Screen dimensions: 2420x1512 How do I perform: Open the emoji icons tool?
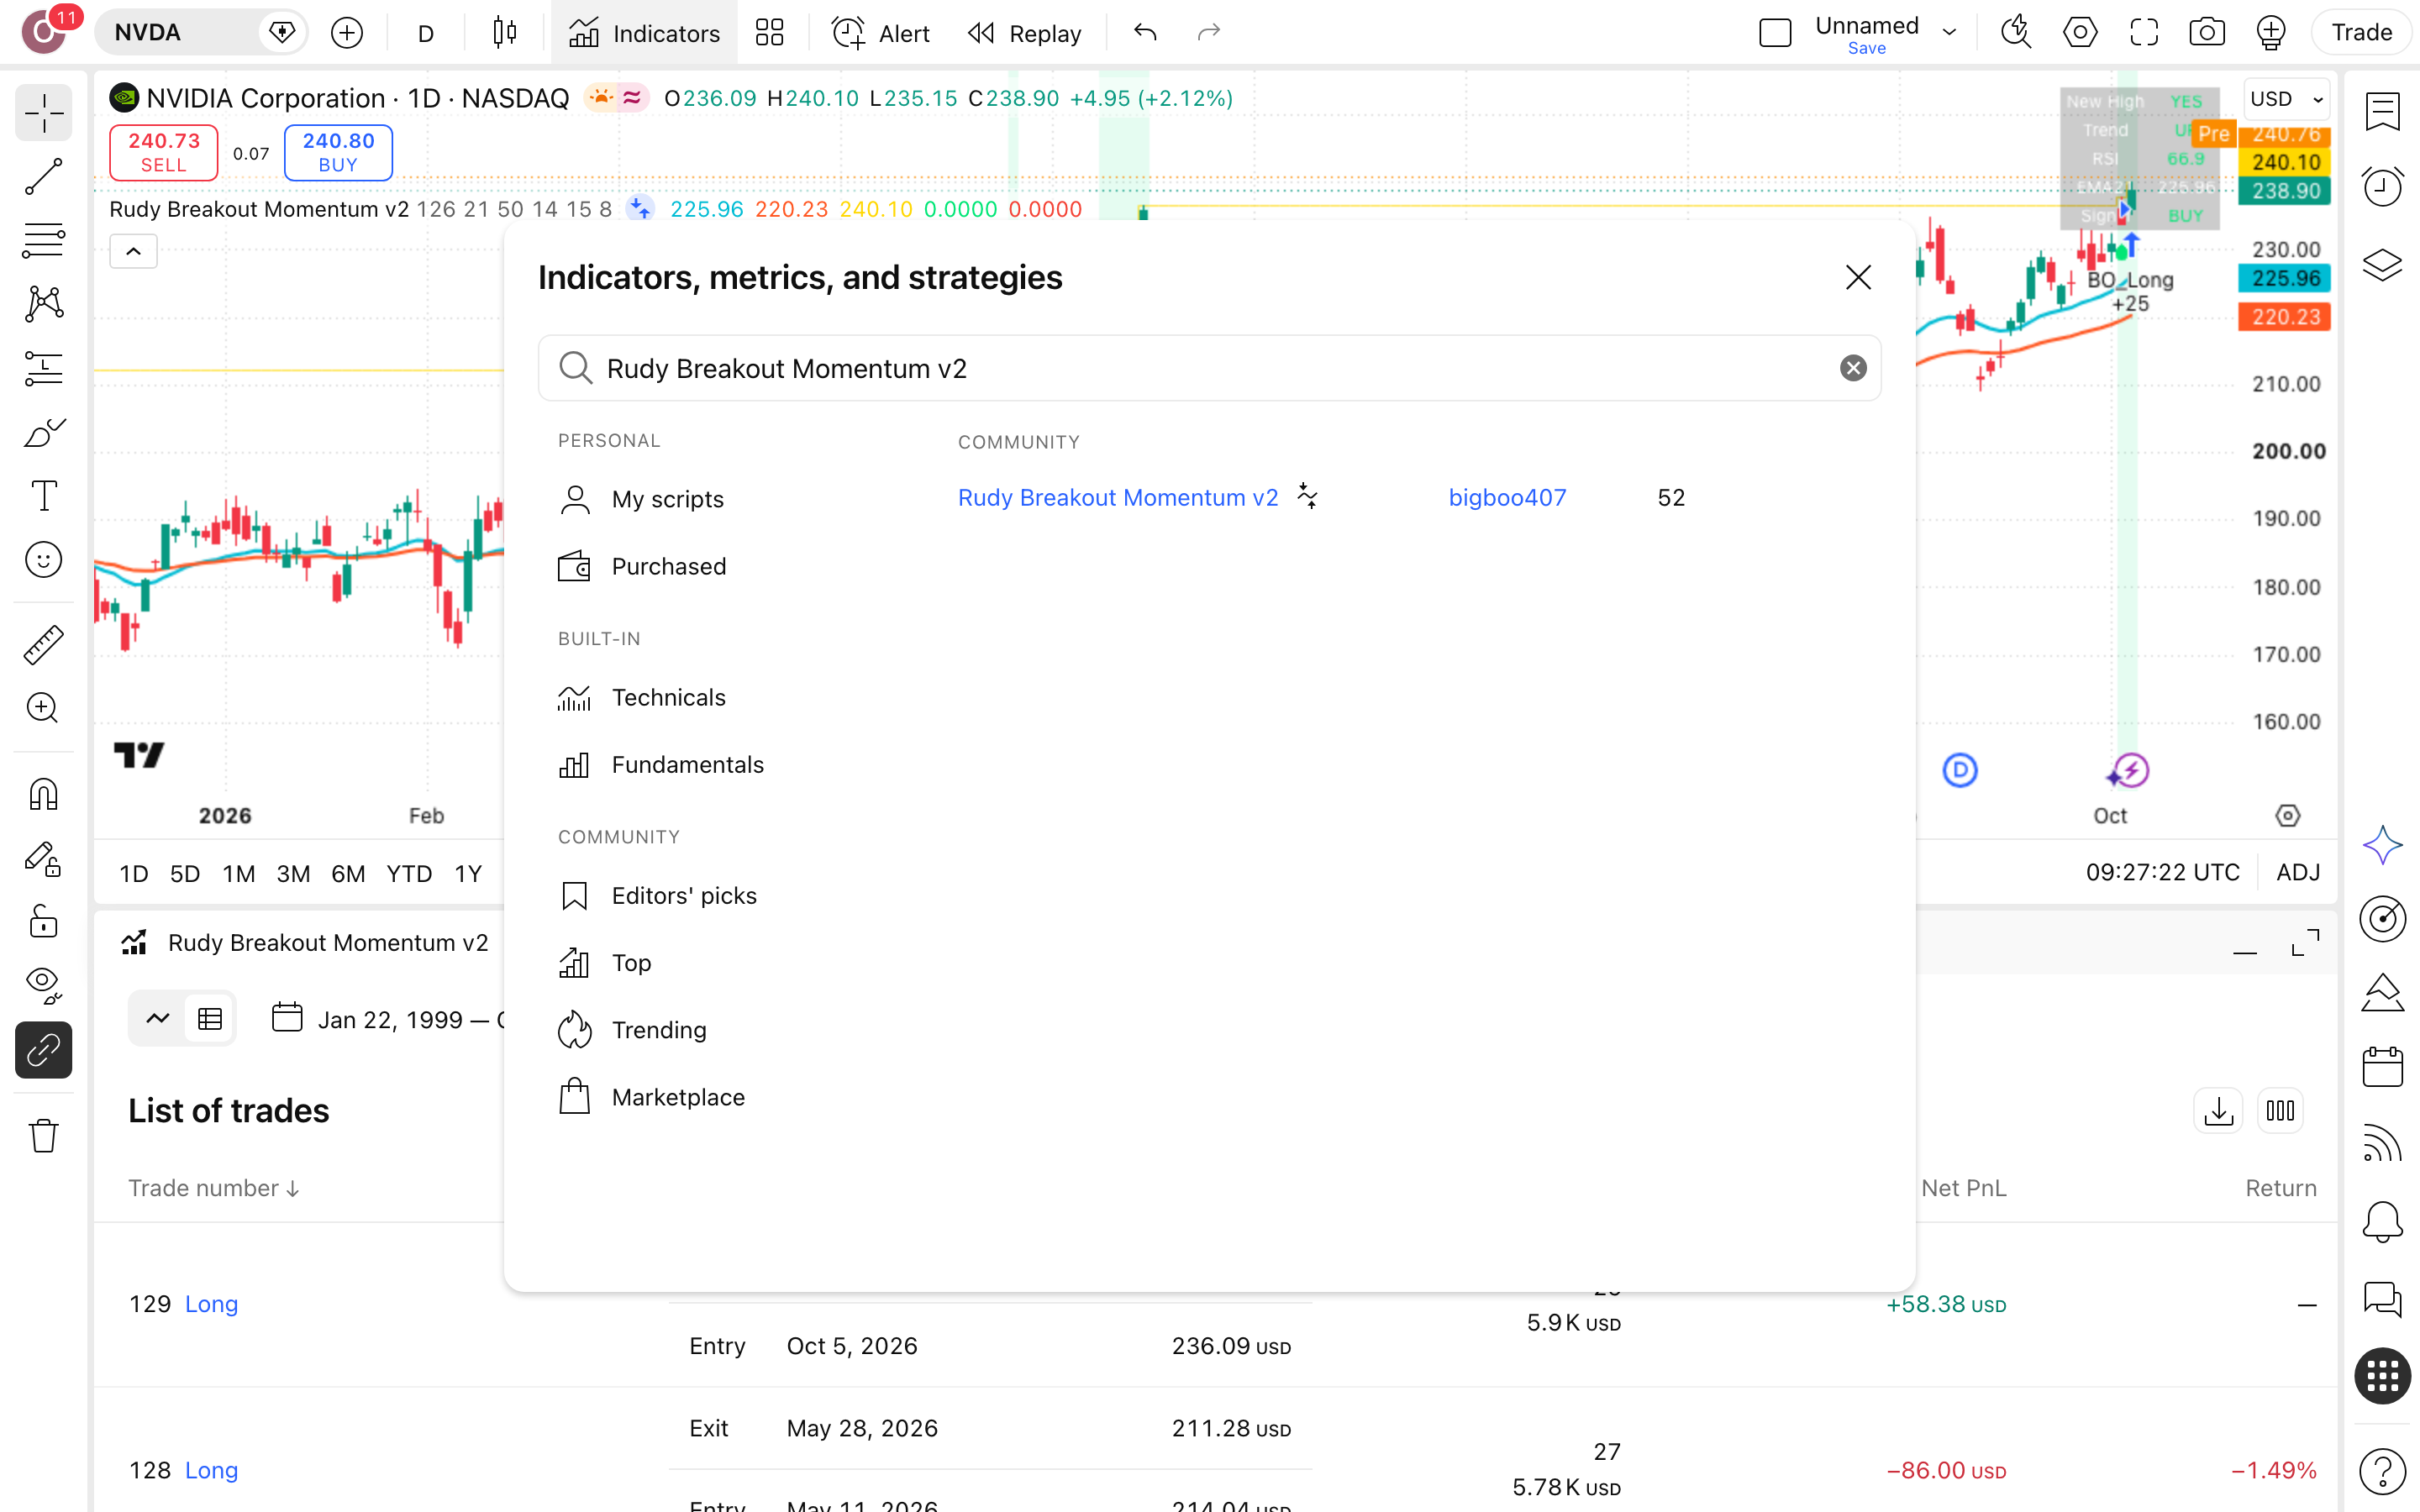43,560
